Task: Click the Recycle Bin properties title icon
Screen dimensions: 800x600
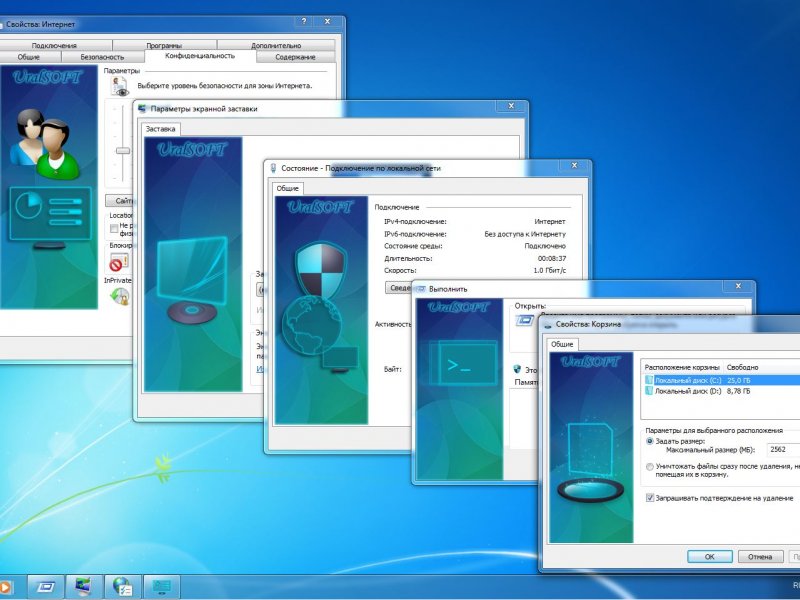Action: pos(548,324)
